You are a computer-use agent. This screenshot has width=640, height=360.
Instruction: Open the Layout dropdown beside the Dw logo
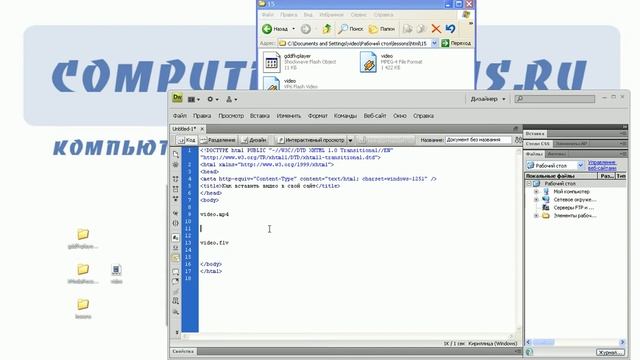click(193, 99)
